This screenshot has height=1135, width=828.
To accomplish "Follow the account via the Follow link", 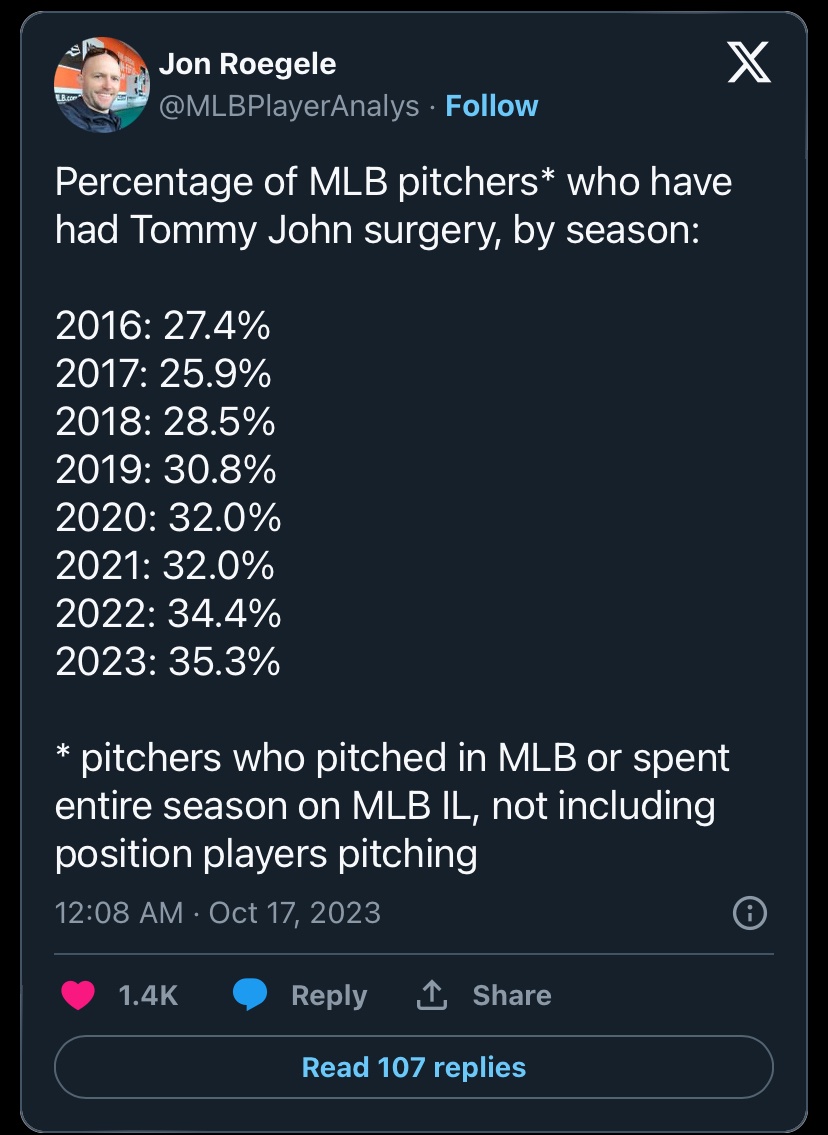I will coord(492,106).
